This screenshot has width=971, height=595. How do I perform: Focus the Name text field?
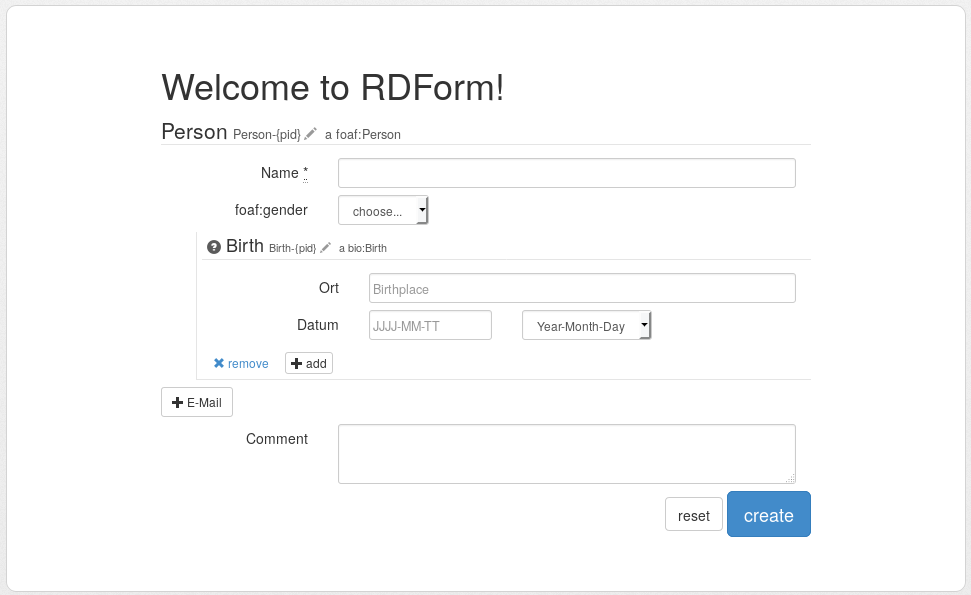pos(567,173)
